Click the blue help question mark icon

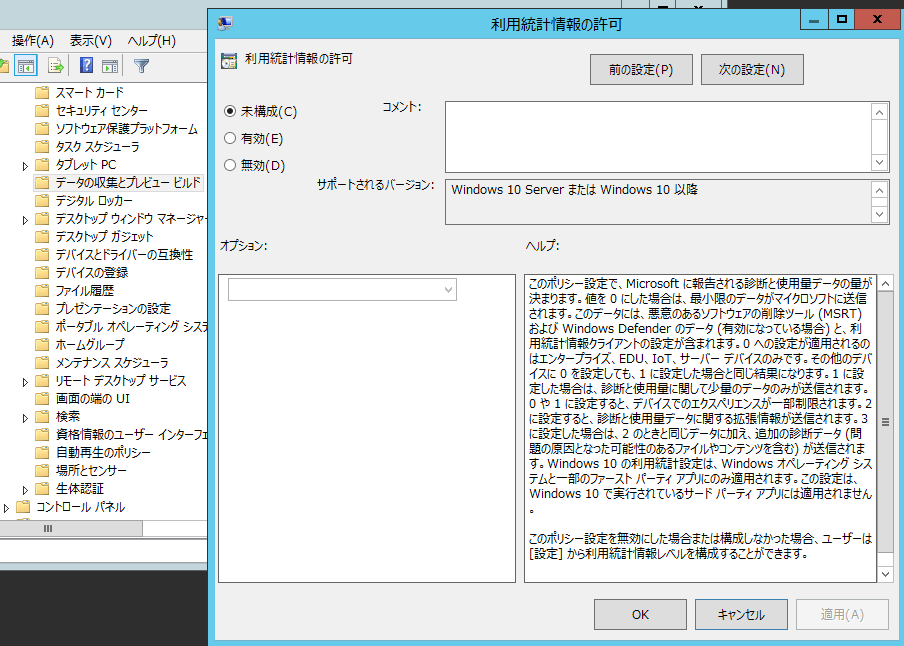coord(86,65)
